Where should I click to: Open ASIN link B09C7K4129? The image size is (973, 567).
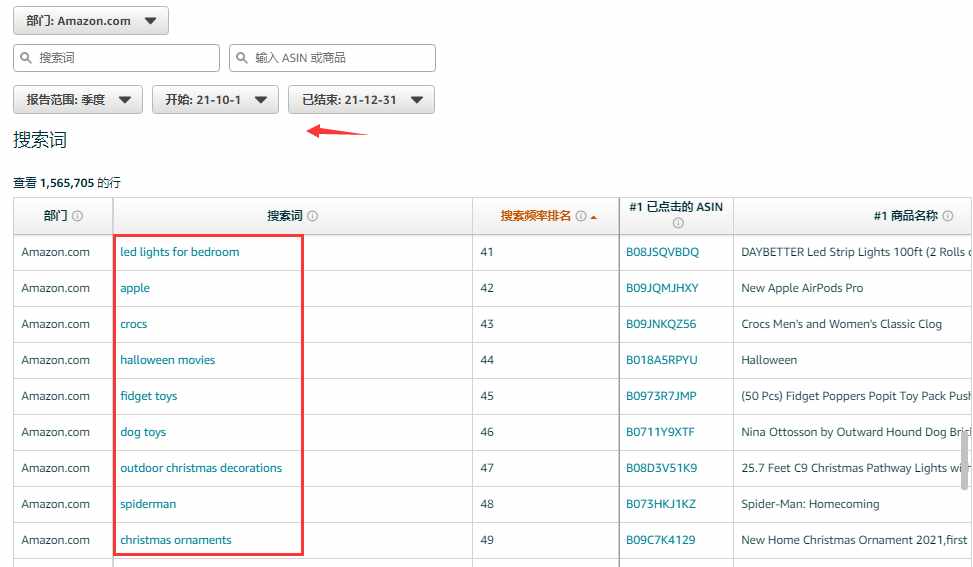click(x=660, y=540)
